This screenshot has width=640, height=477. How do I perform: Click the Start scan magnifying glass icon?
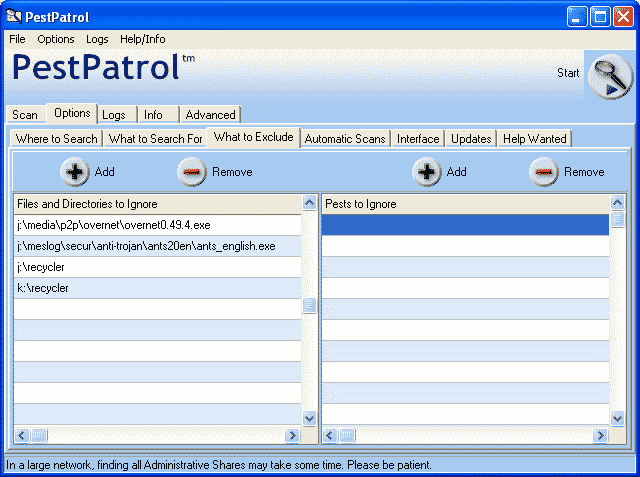point(611,76)
